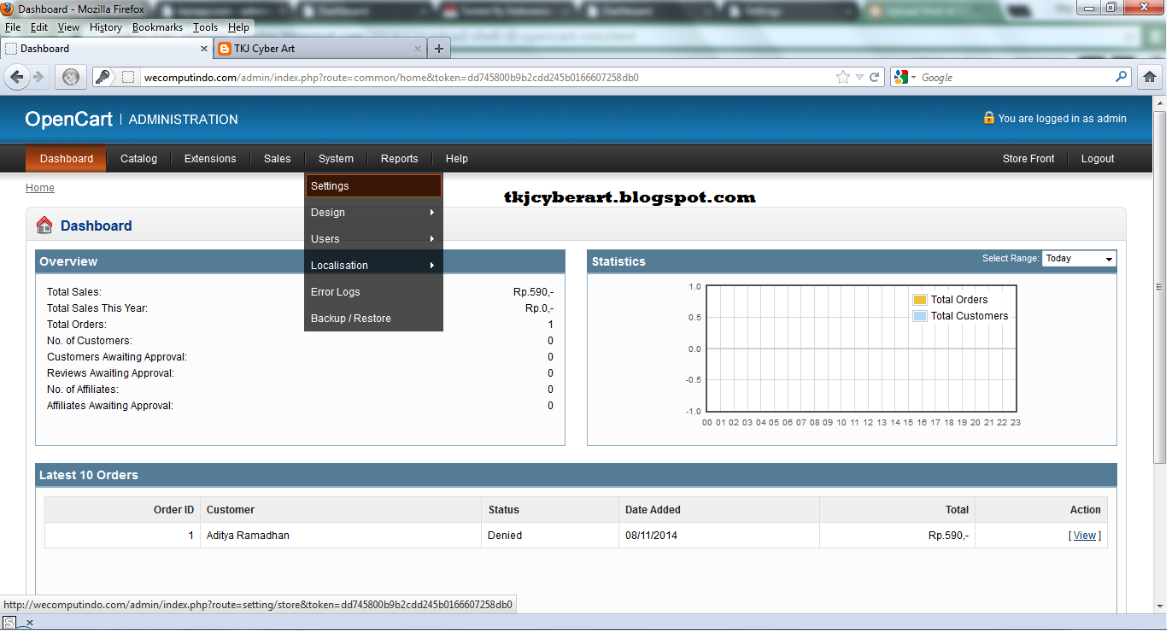Screen dimensions: 1167x631
Task: Close the TKJ Cyber Art tab
Action: [x=418, y=48]
